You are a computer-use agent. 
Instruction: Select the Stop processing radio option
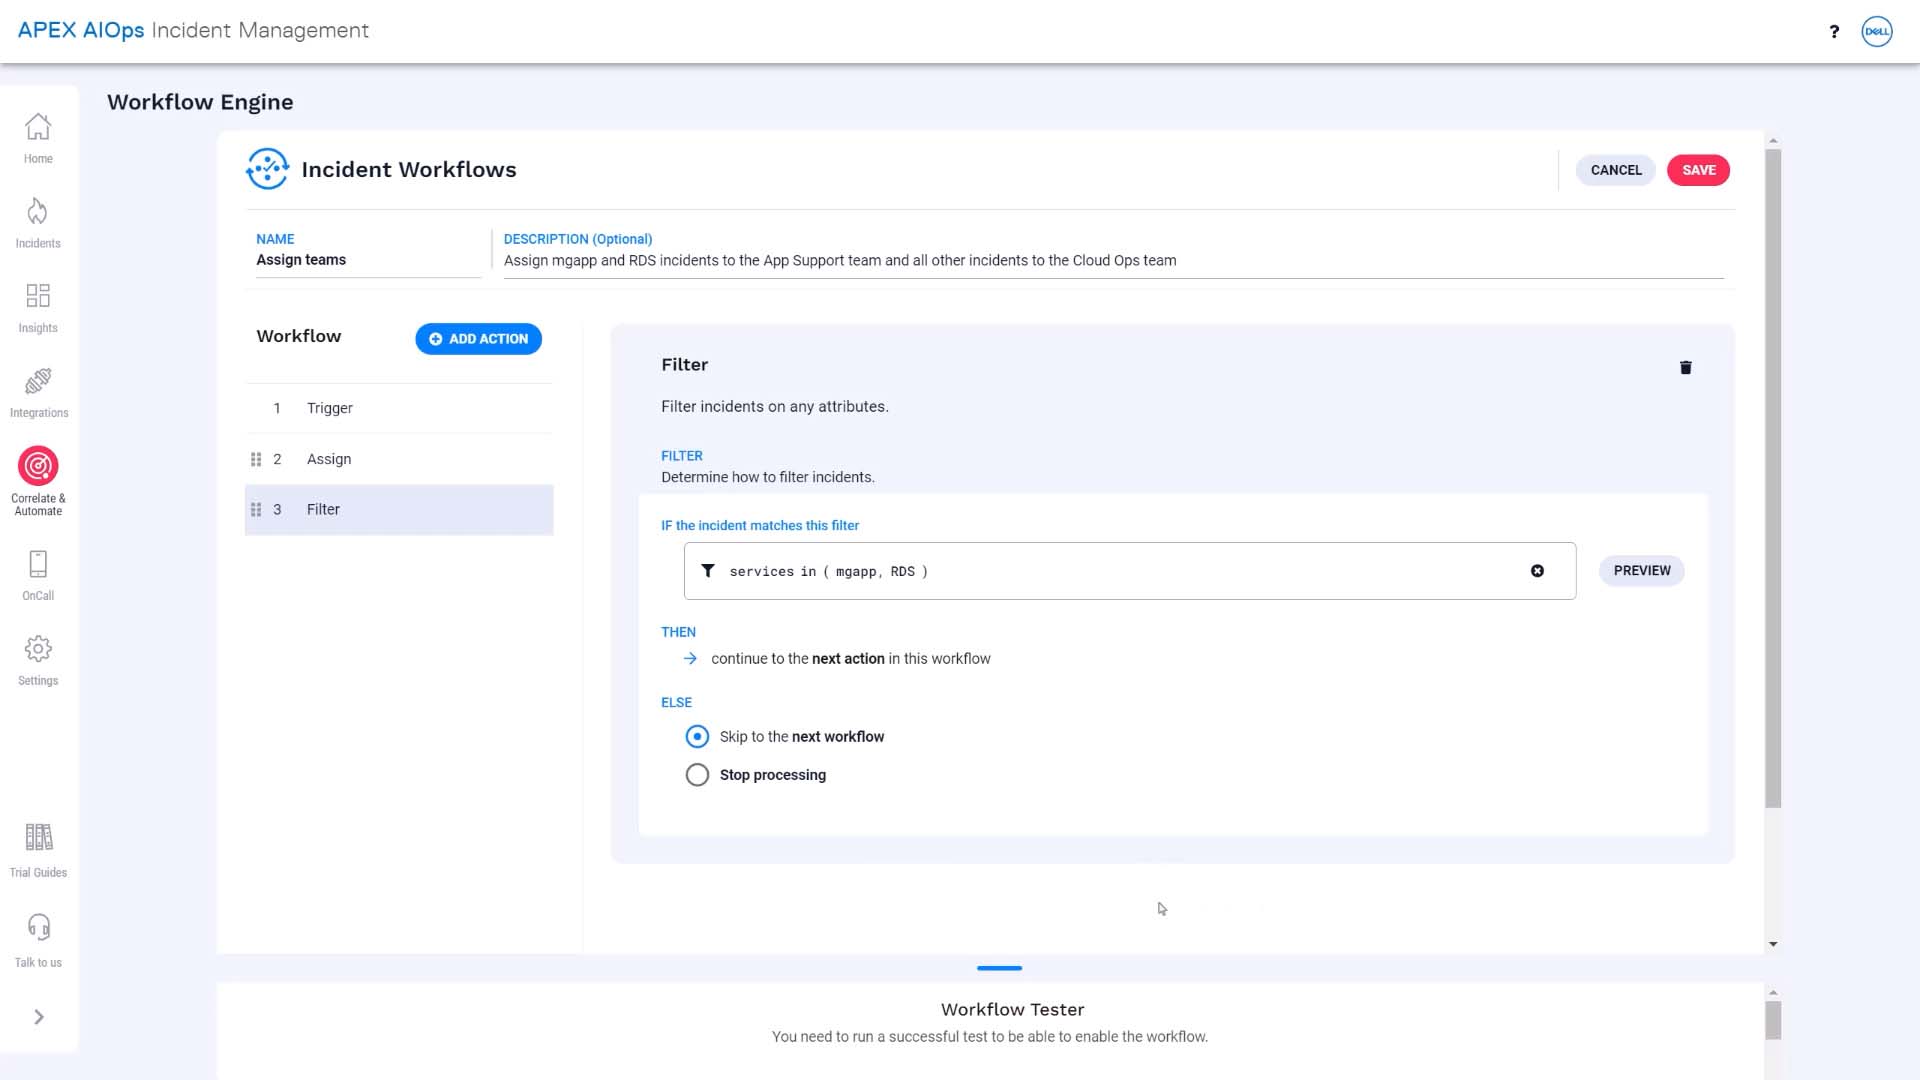pos(697,775)
